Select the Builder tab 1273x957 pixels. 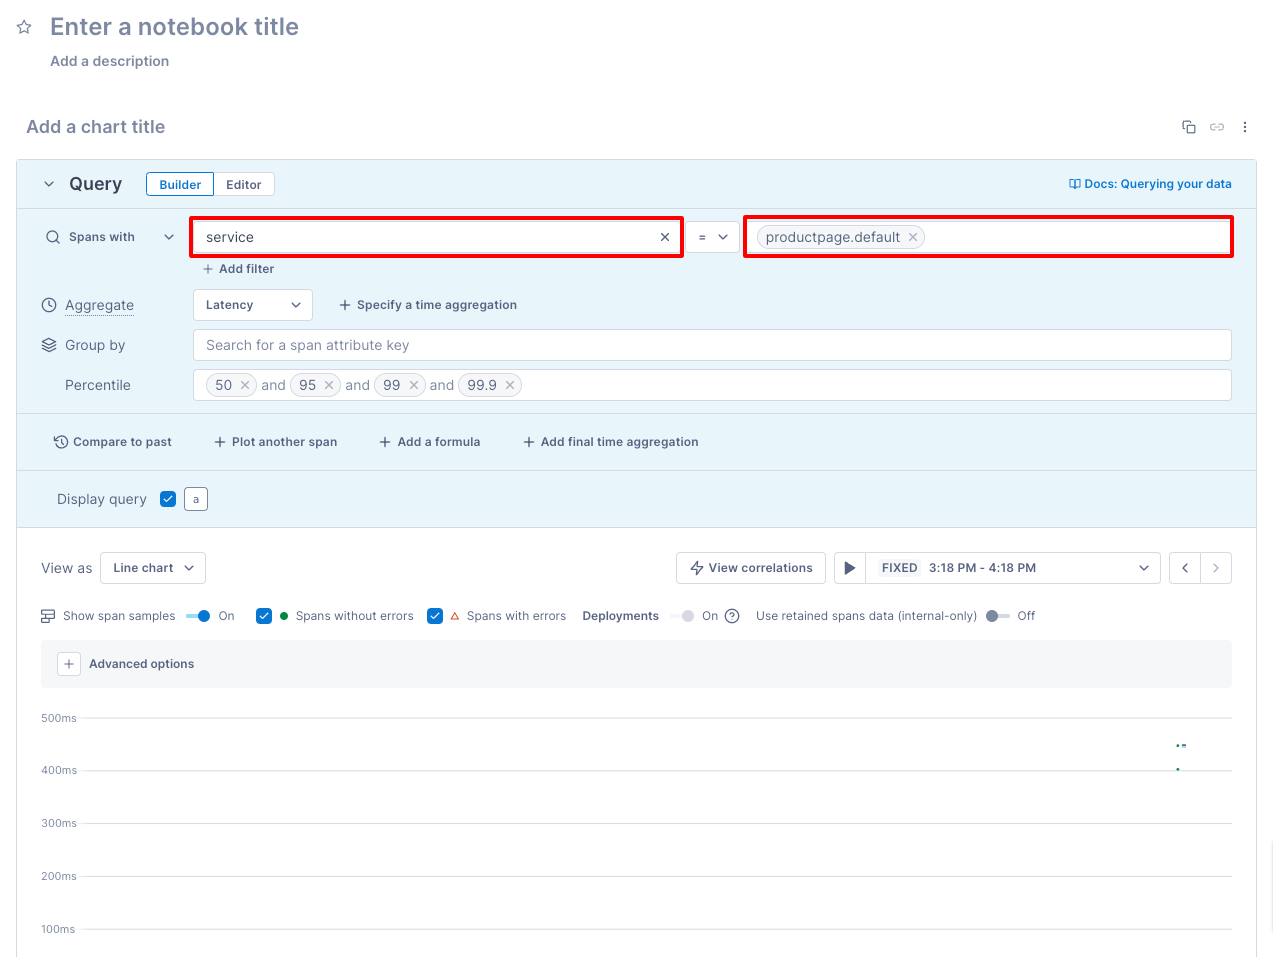179,184
